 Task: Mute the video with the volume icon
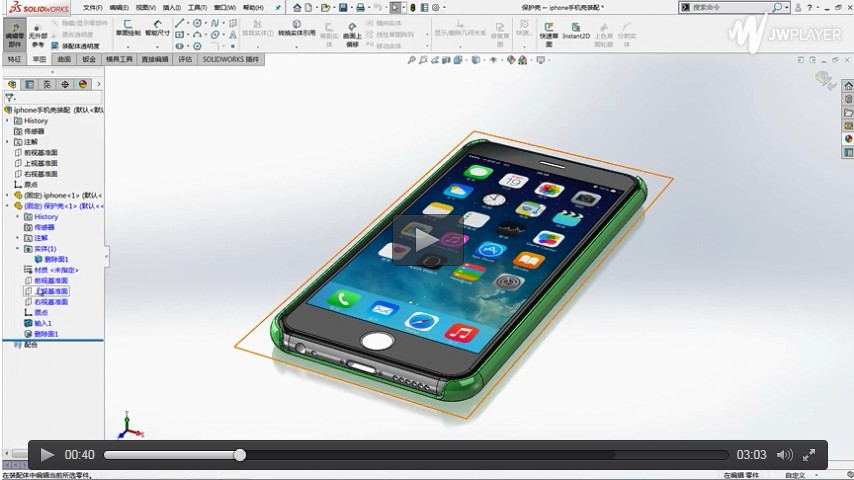click(x=785, y=455)
